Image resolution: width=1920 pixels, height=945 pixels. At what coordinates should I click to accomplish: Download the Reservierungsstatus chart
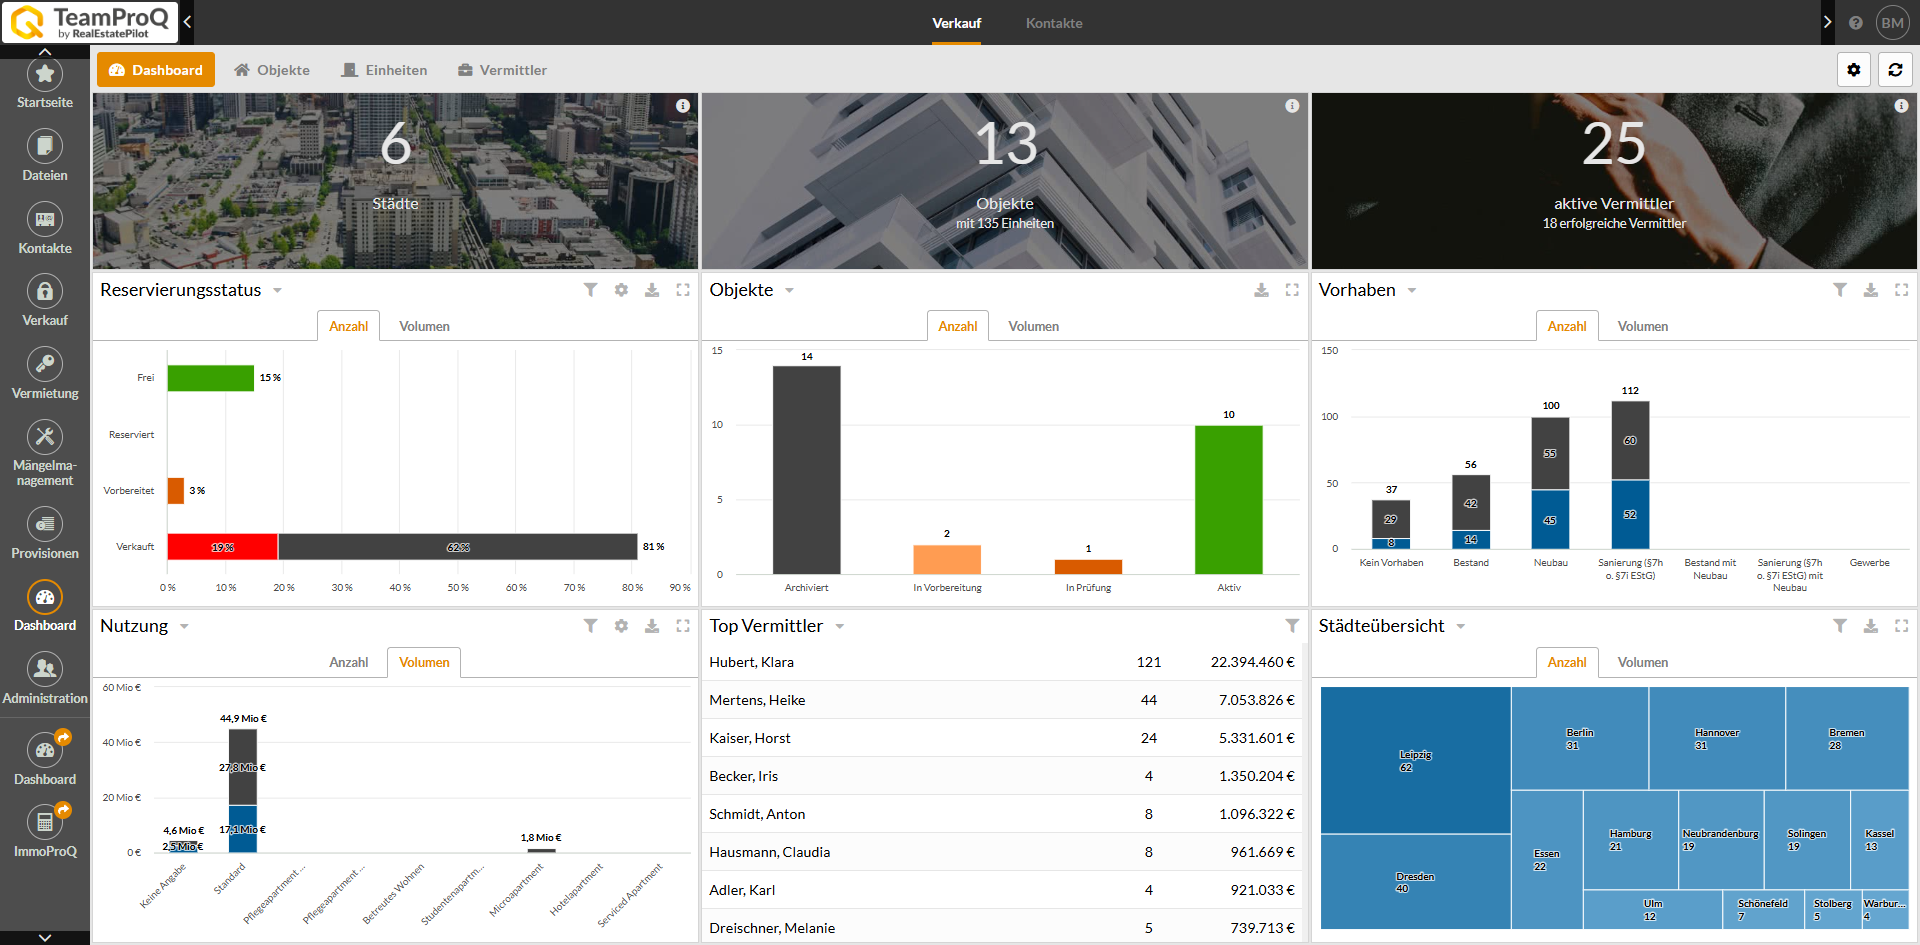[652, 290]
